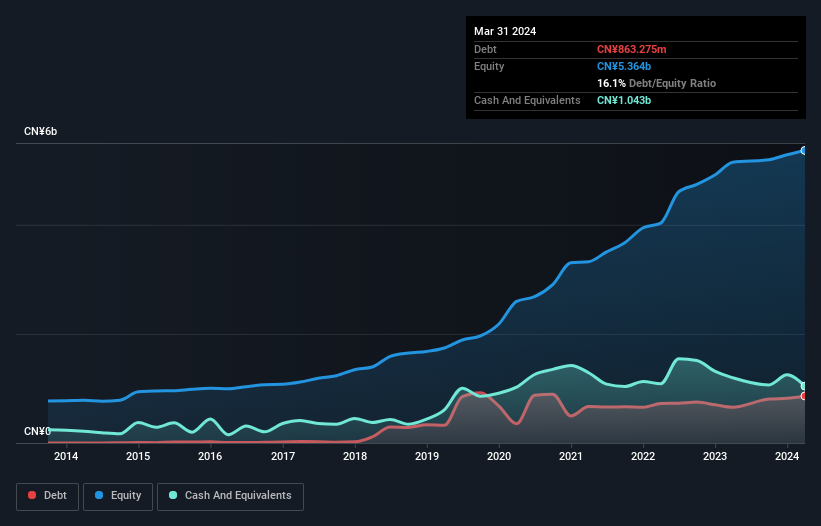
Task: Toggle the Cash And Equivalents legend button
Action: (x=230, y=496)
